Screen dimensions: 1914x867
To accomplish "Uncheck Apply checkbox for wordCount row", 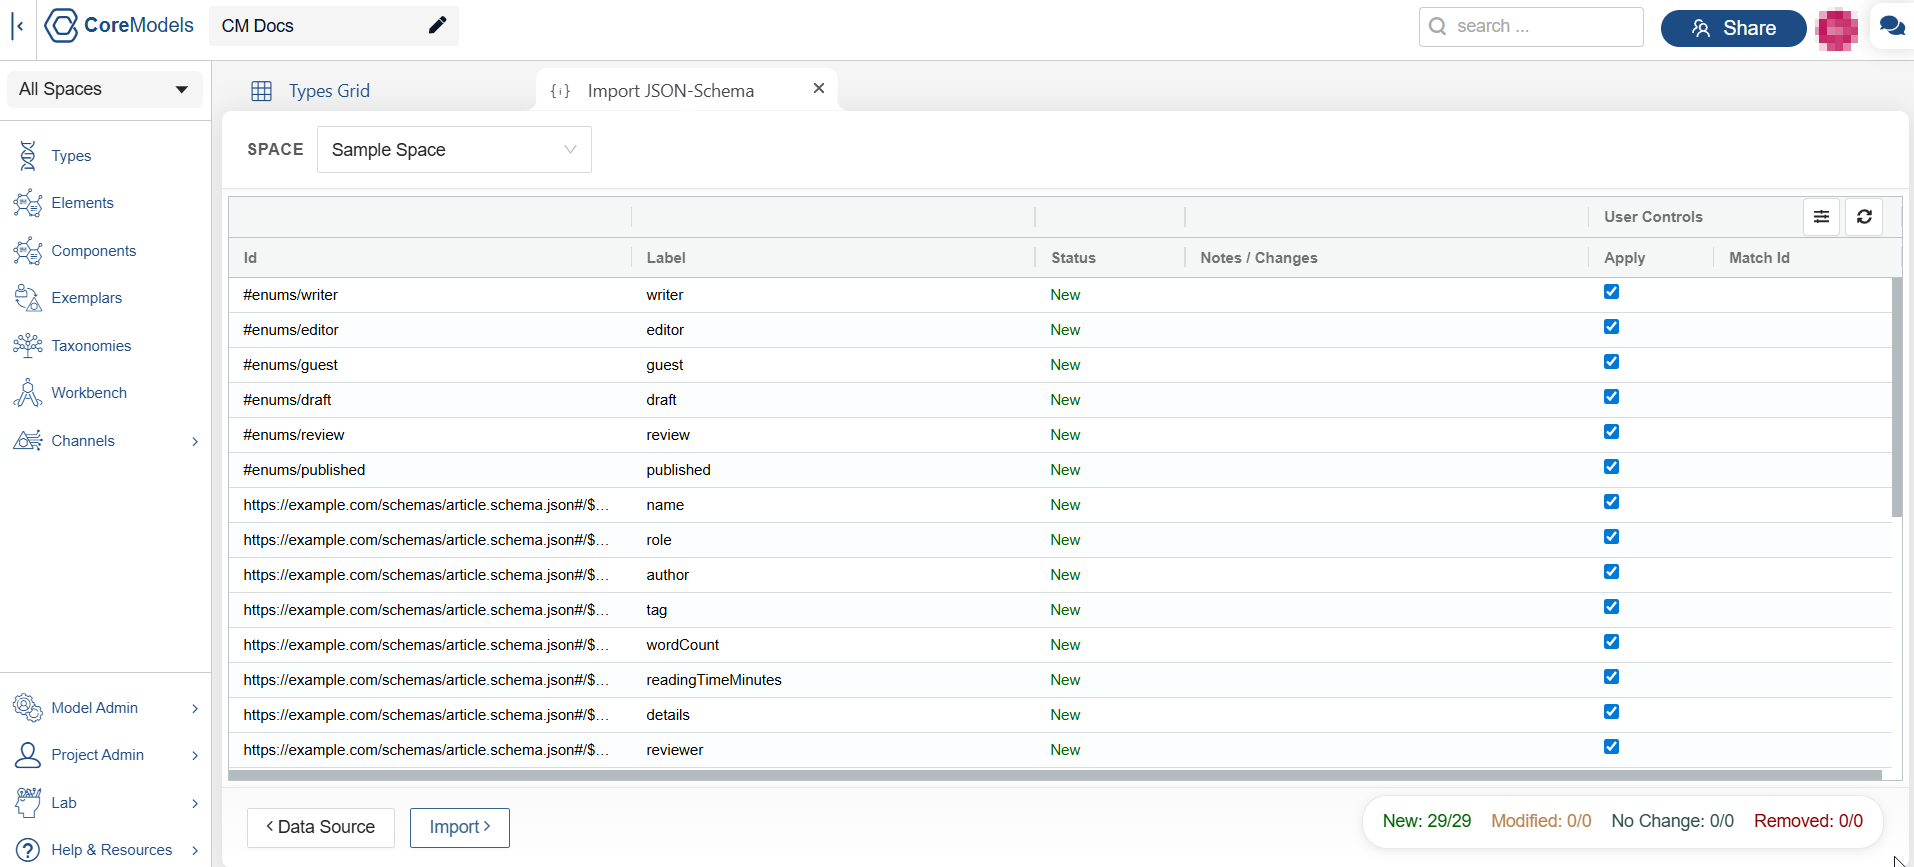I will pyautogui.click(x=1611, y=642).
